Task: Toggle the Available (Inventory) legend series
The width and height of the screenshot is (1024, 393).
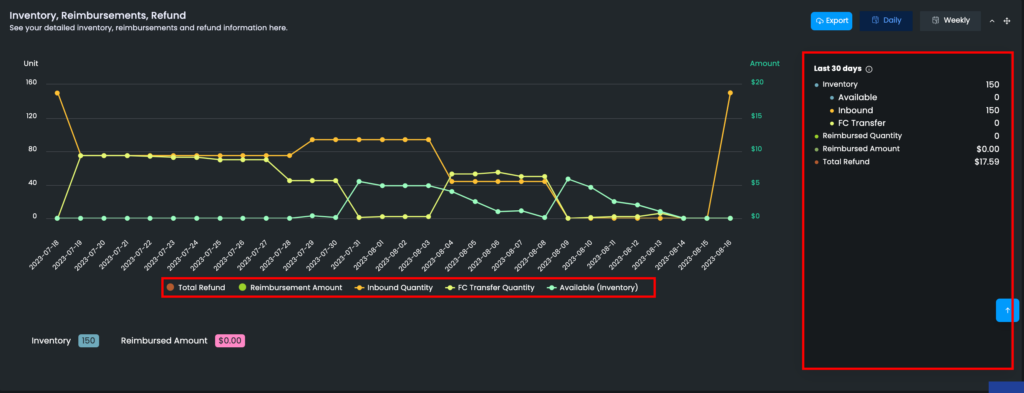Action: pyautogui.click(x=592, y=287)
